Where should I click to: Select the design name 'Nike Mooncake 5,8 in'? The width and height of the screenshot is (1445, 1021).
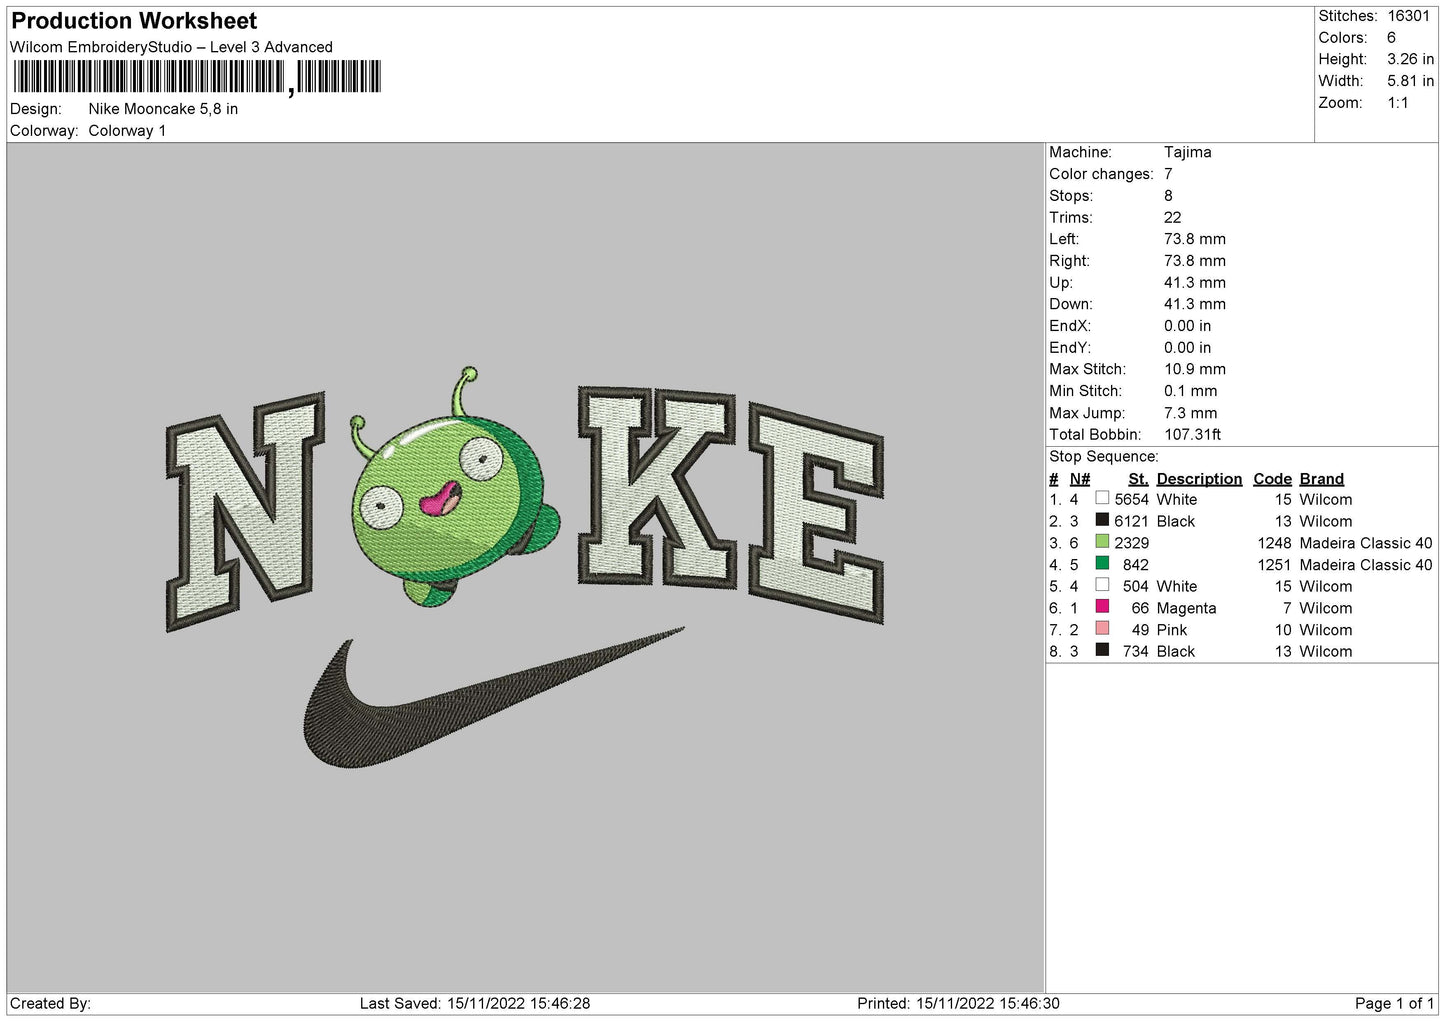tap(163, 109)
